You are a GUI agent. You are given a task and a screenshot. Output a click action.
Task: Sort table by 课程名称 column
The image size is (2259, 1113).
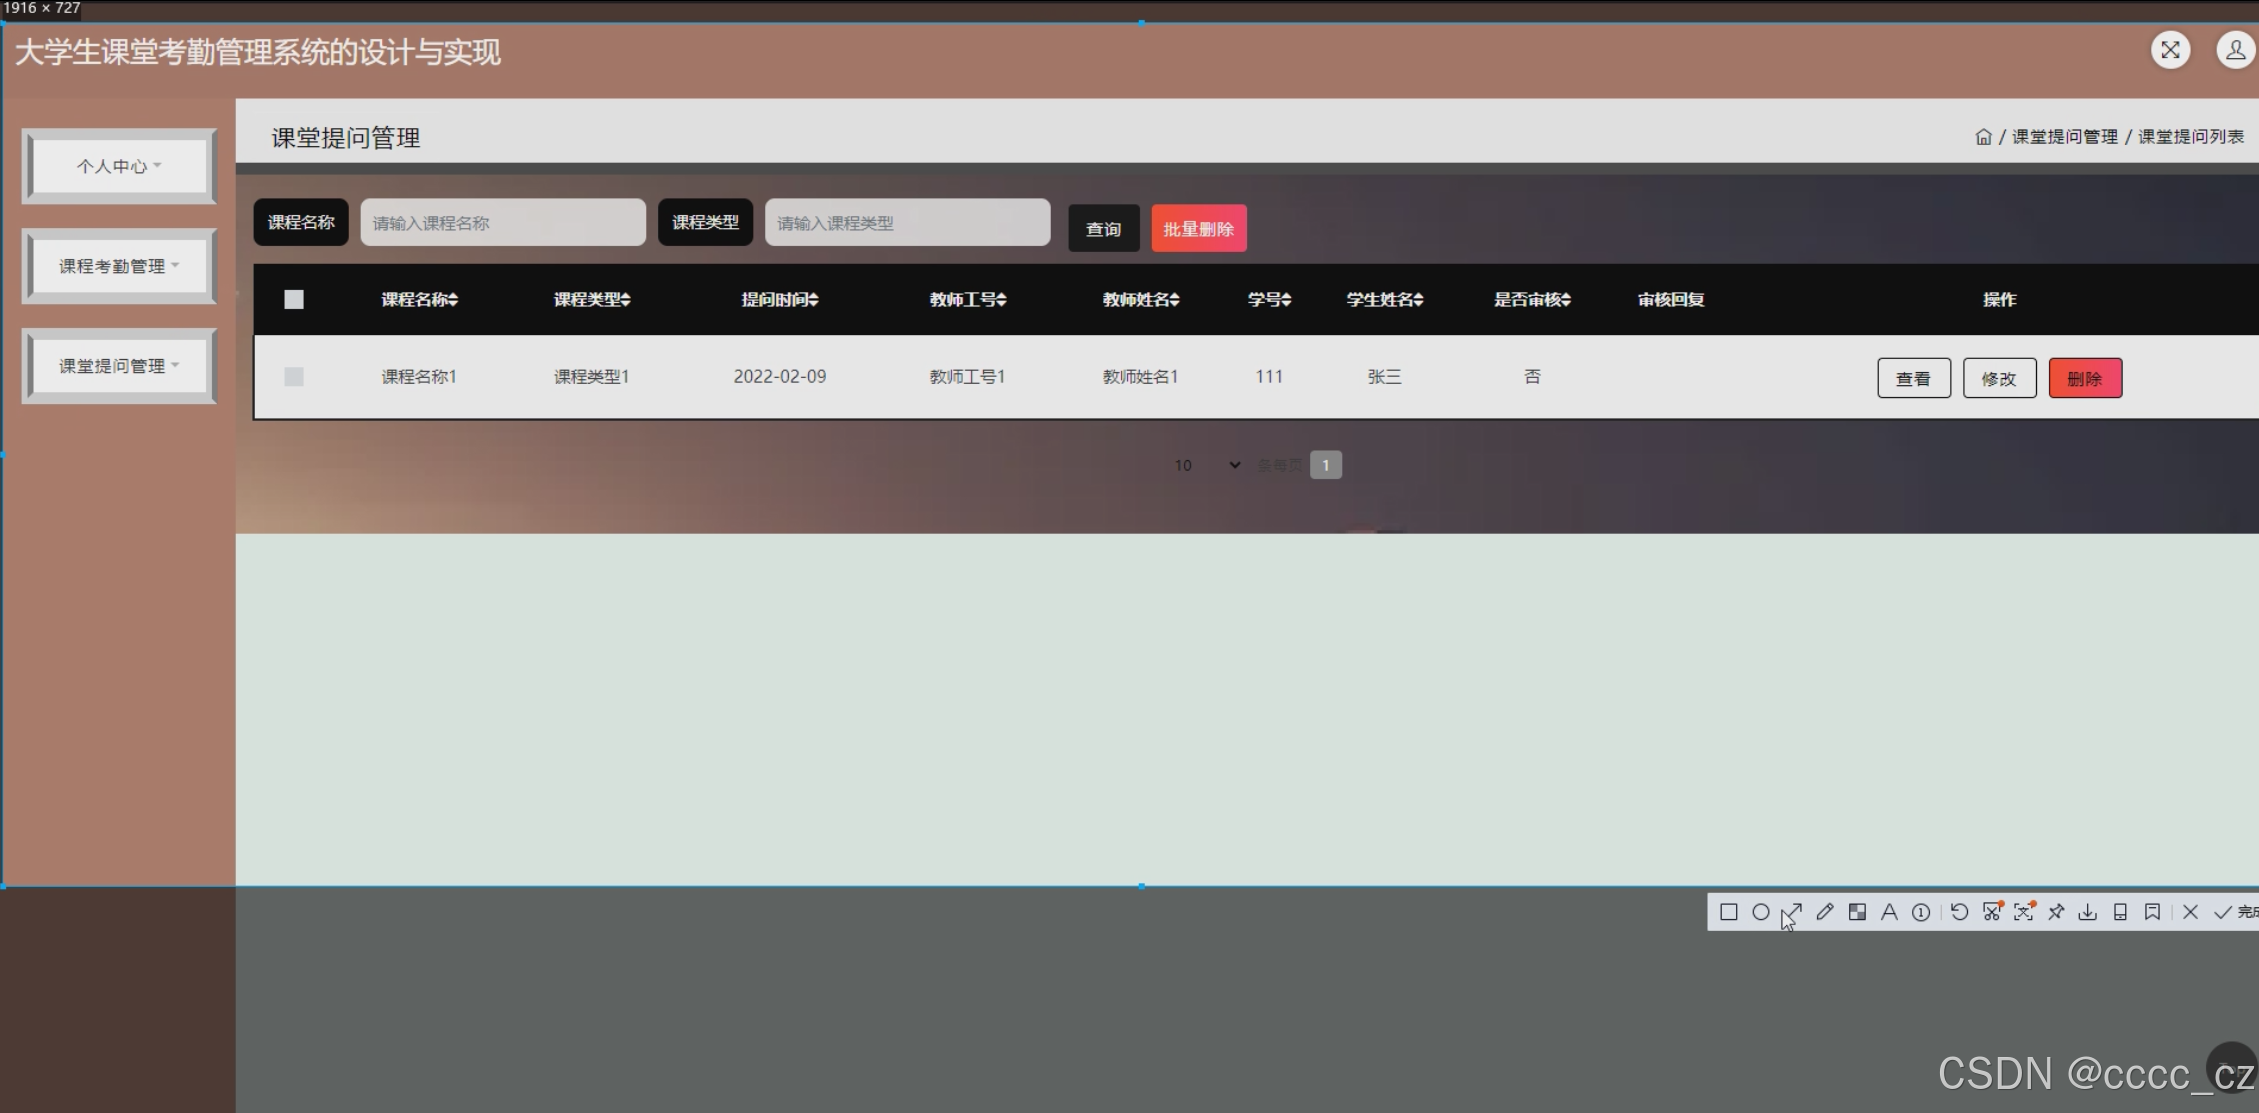(420, 300)
